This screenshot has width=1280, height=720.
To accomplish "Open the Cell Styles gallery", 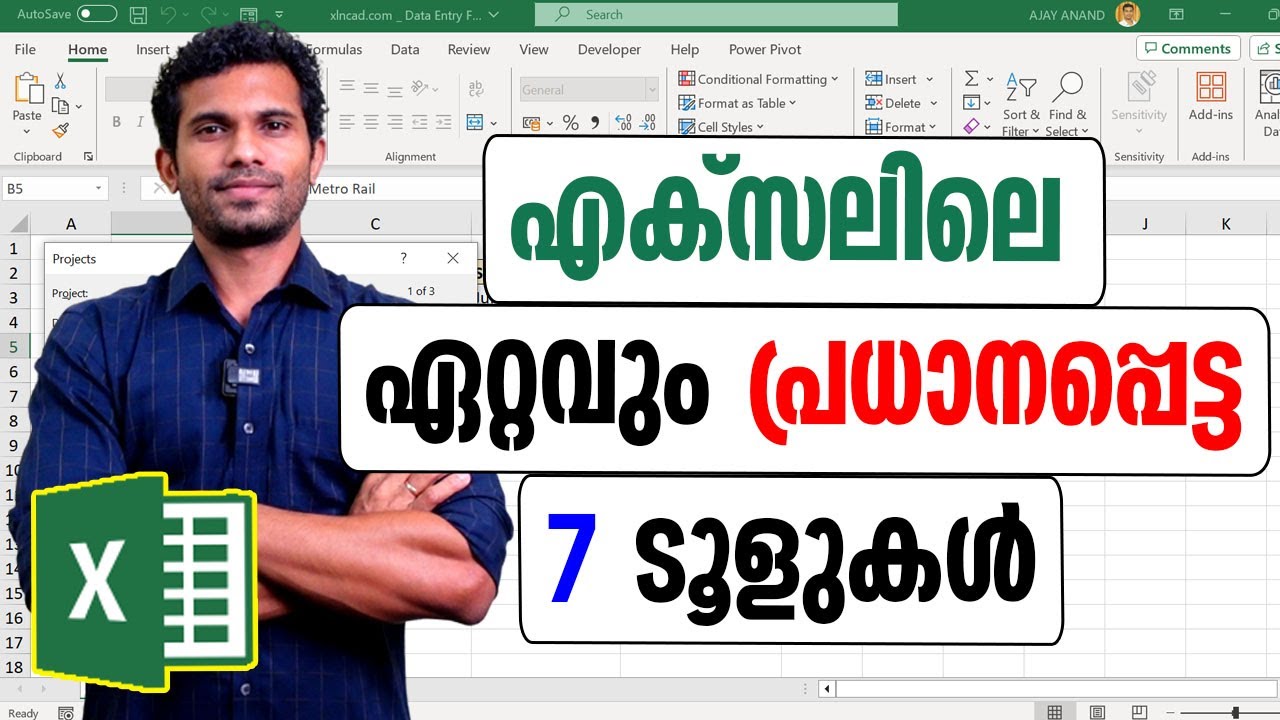I will coord(721,127).
